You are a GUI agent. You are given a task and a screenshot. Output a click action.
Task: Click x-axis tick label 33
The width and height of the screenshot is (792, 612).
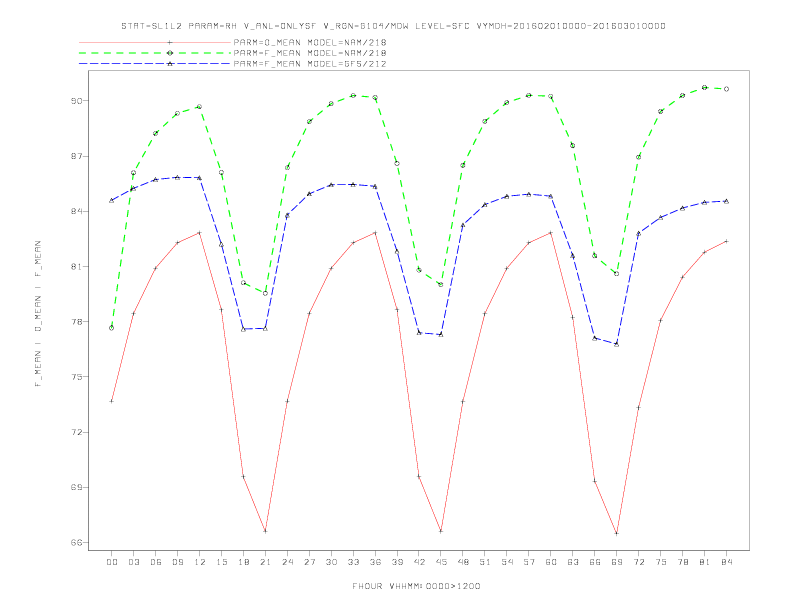(353, 562)
